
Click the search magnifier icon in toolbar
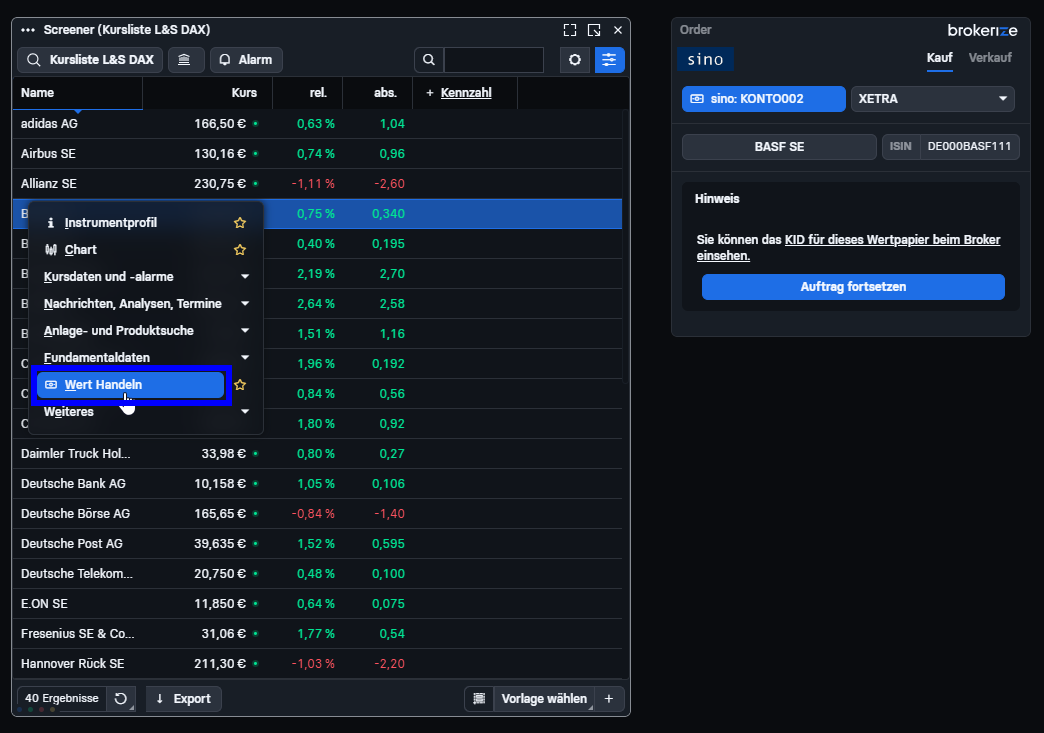coord(429,60)
